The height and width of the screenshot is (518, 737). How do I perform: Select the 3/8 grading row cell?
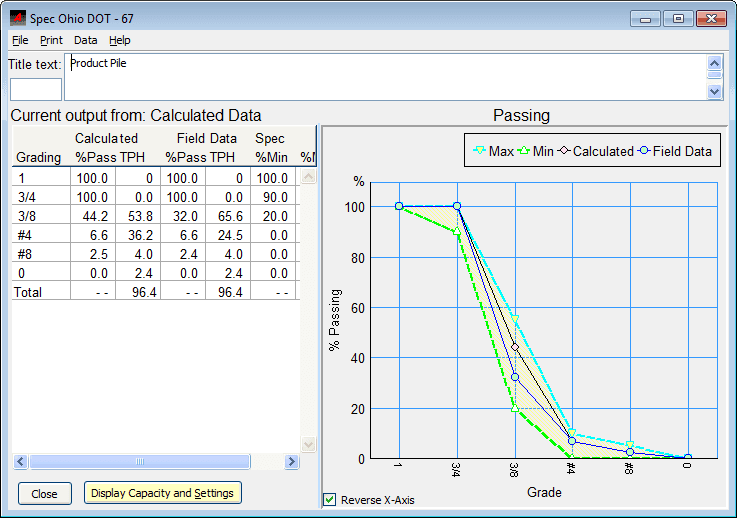pos(40,216)
